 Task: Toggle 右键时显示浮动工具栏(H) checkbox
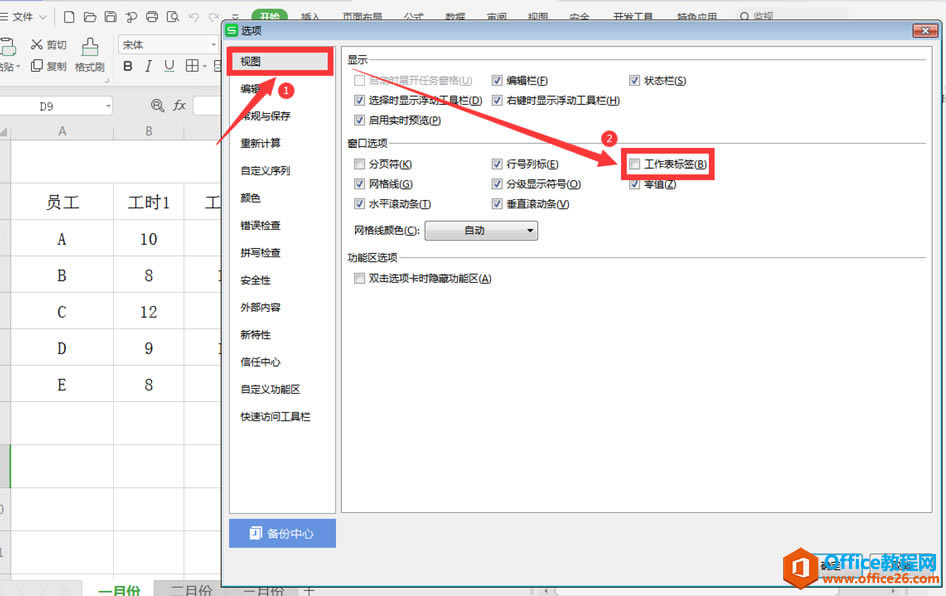coord(497,100)
